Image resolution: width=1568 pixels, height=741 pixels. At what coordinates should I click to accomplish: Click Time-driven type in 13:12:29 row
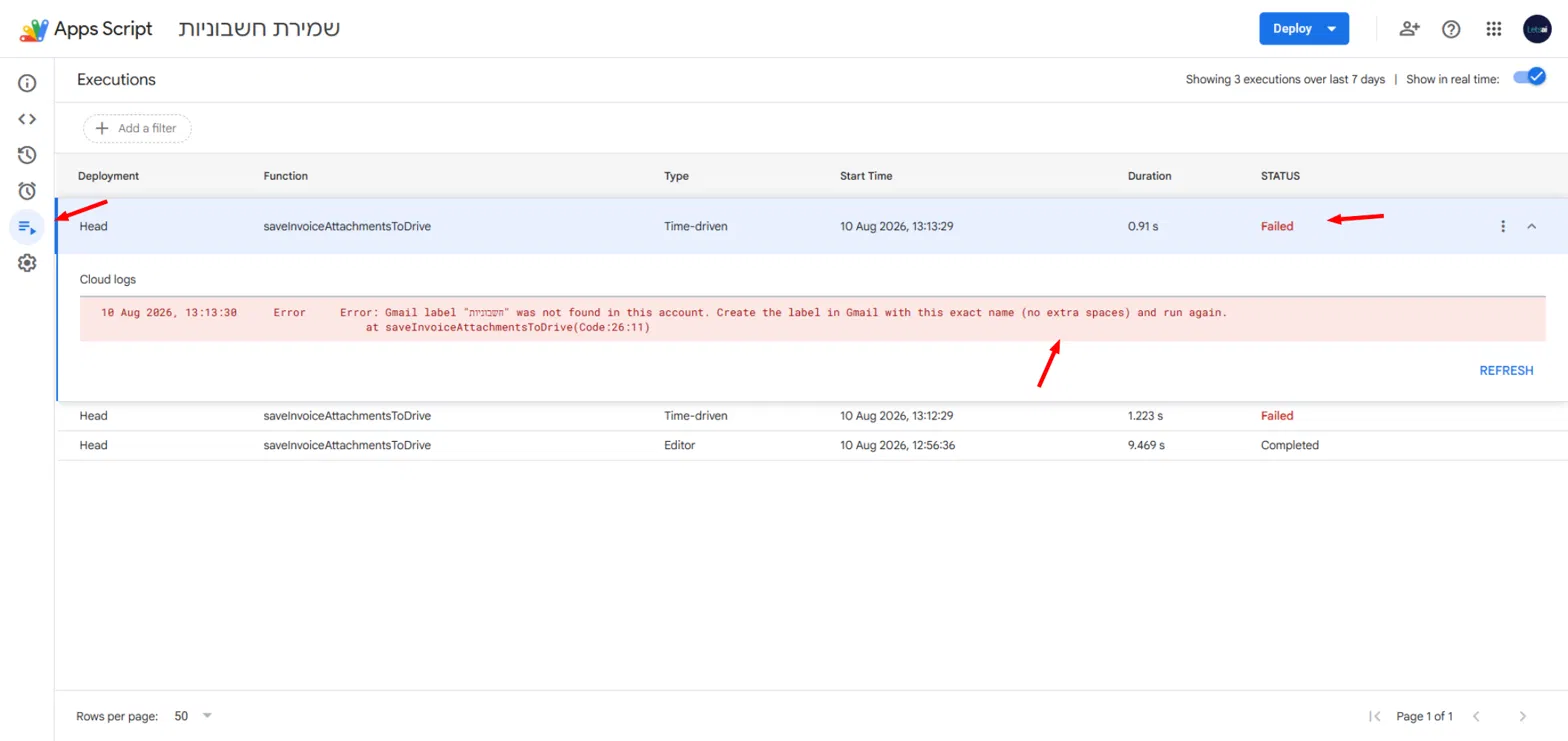point(696,416)
